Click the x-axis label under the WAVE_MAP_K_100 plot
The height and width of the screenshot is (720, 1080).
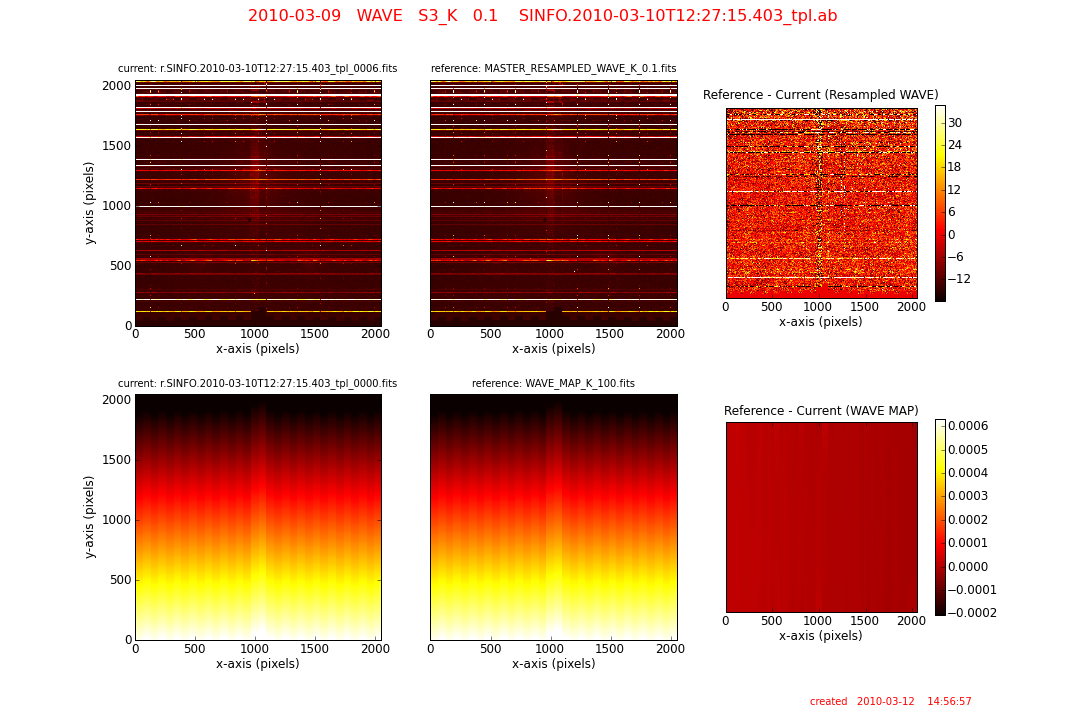click(553, 664)
